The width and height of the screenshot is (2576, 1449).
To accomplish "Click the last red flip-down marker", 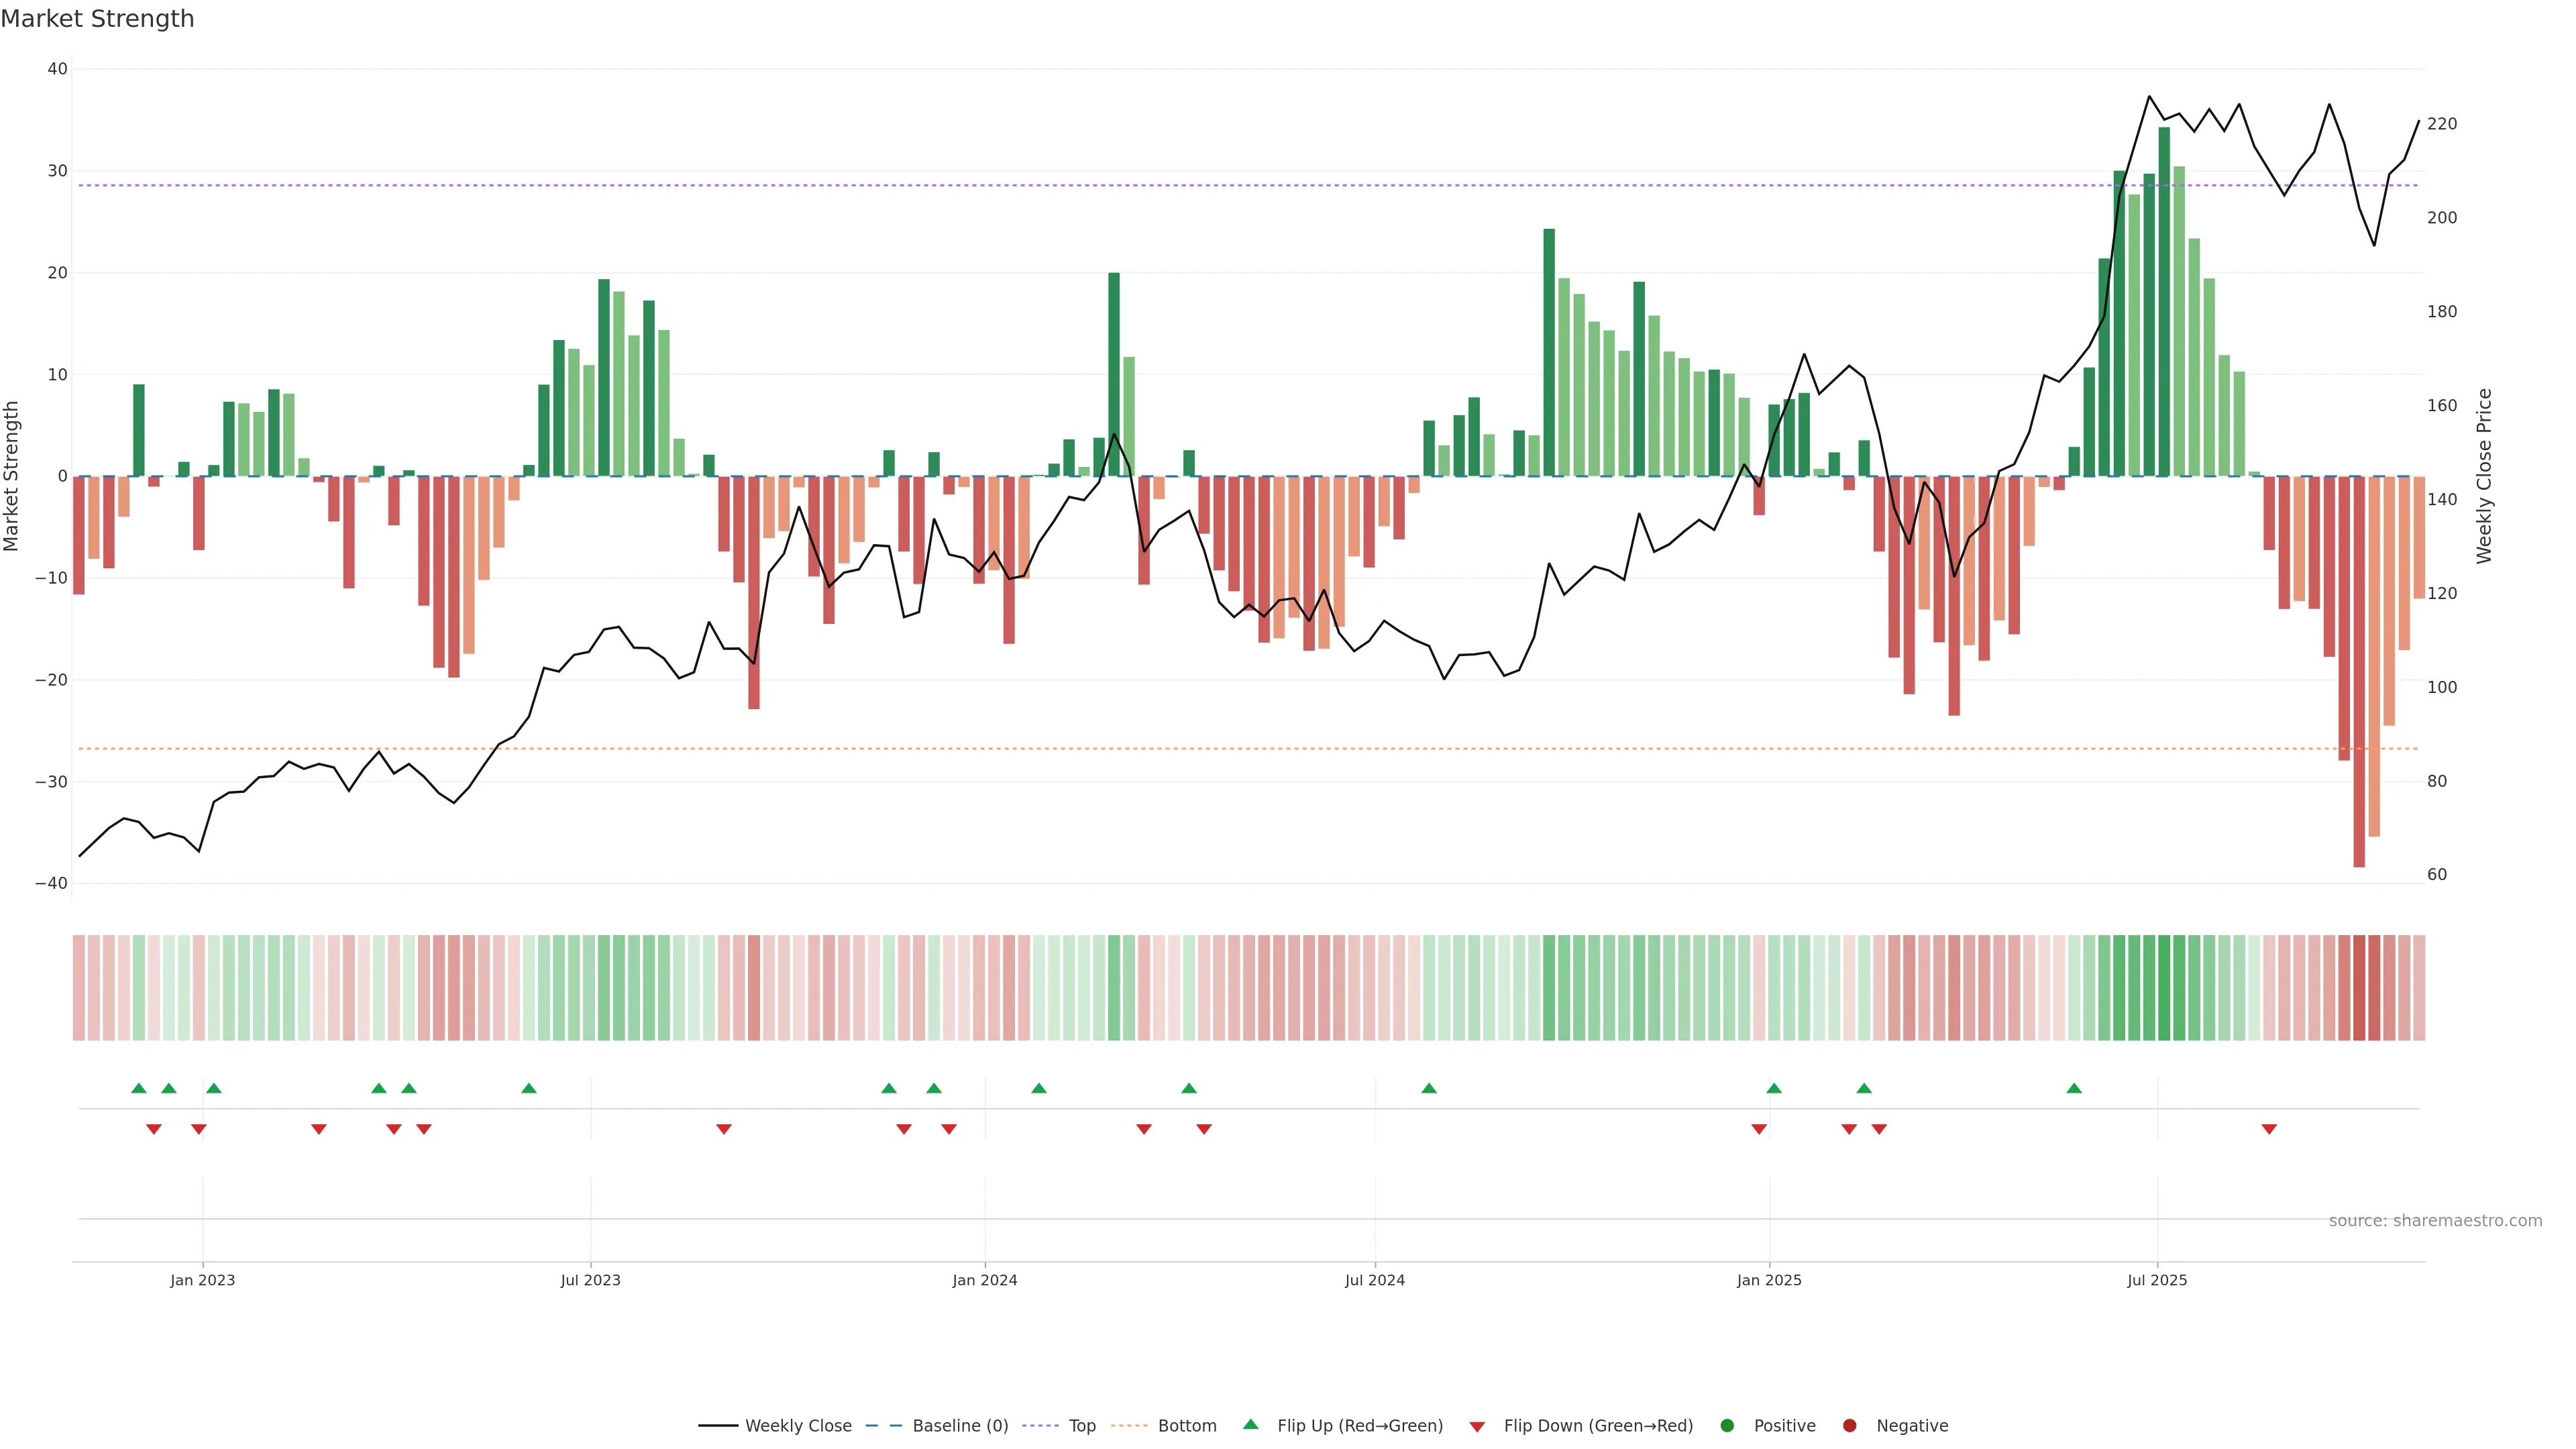I will (x=2269, y=1129).
